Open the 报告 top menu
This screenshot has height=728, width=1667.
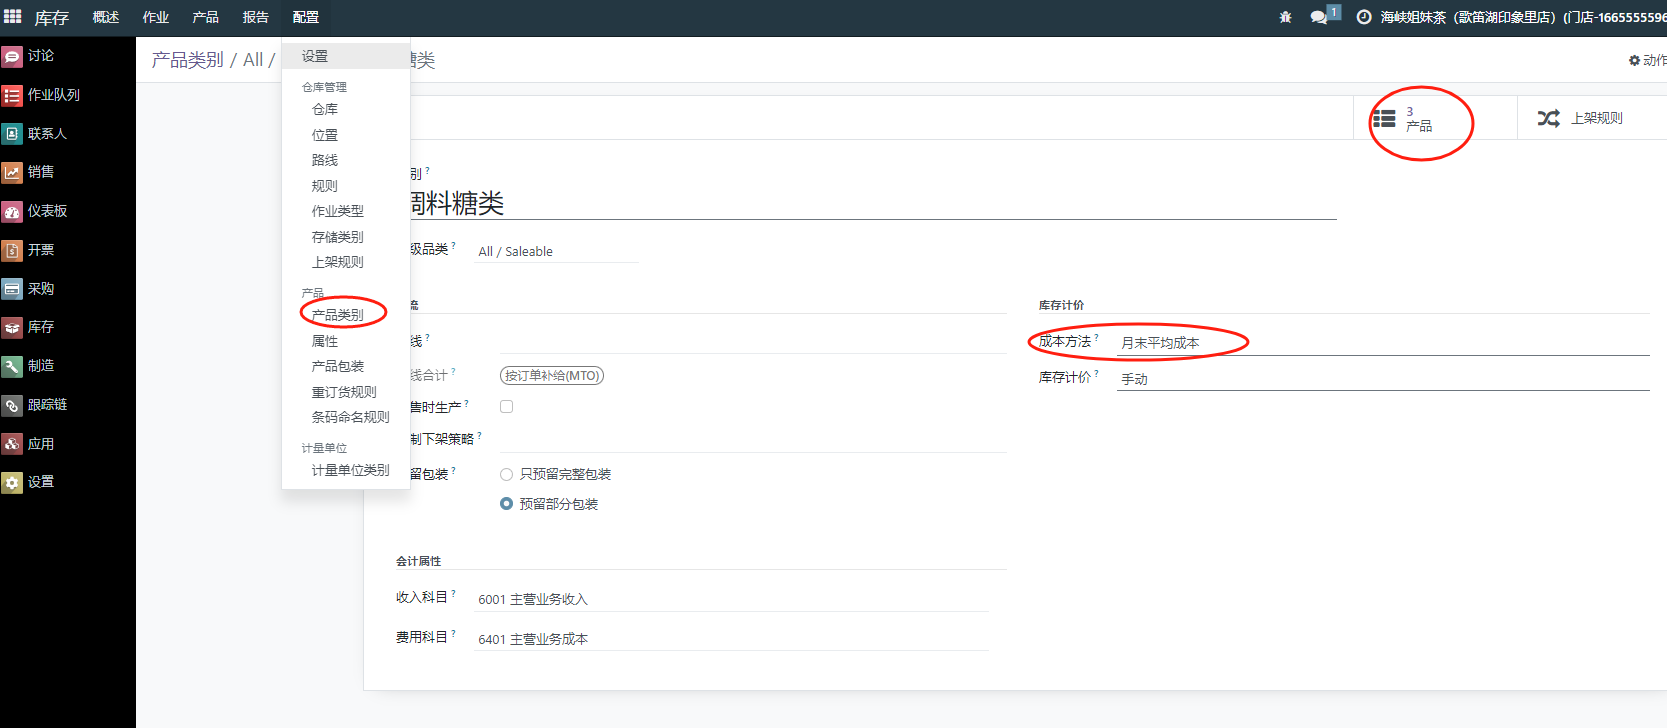pyautogui.click(x=255, y=17)
